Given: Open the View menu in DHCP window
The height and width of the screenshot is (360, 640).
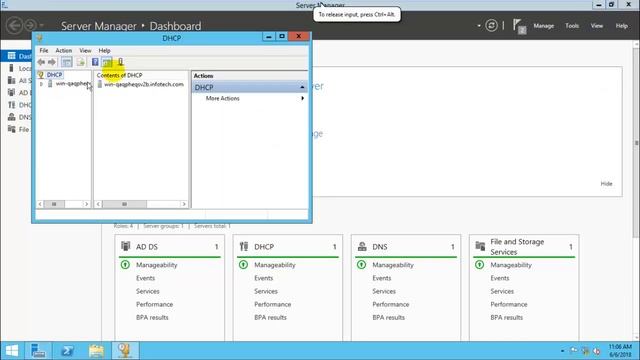Looking at the screenshot, I should [x=85, y=51].
